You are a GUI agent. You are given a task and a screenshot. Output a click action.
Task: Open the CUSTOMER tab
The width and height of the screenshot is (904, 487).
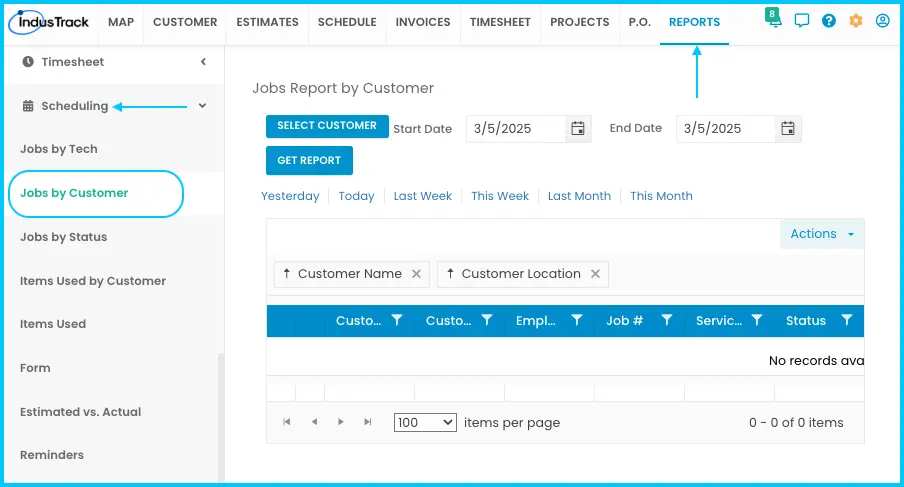(x=185, y=22)
